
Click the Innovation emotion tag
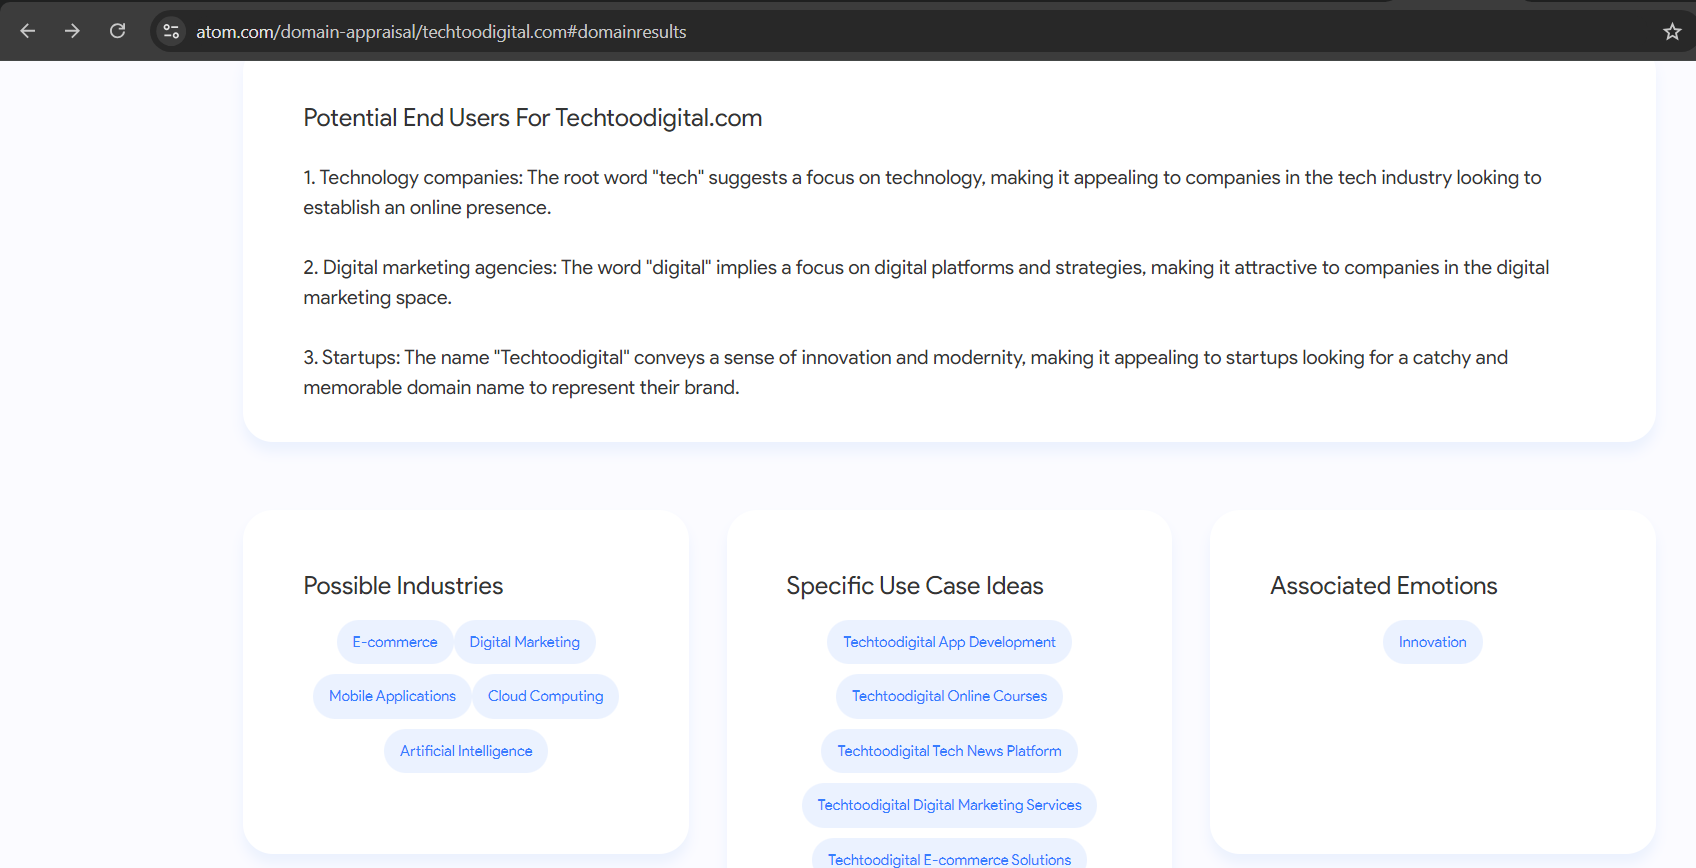[1432, 642]
